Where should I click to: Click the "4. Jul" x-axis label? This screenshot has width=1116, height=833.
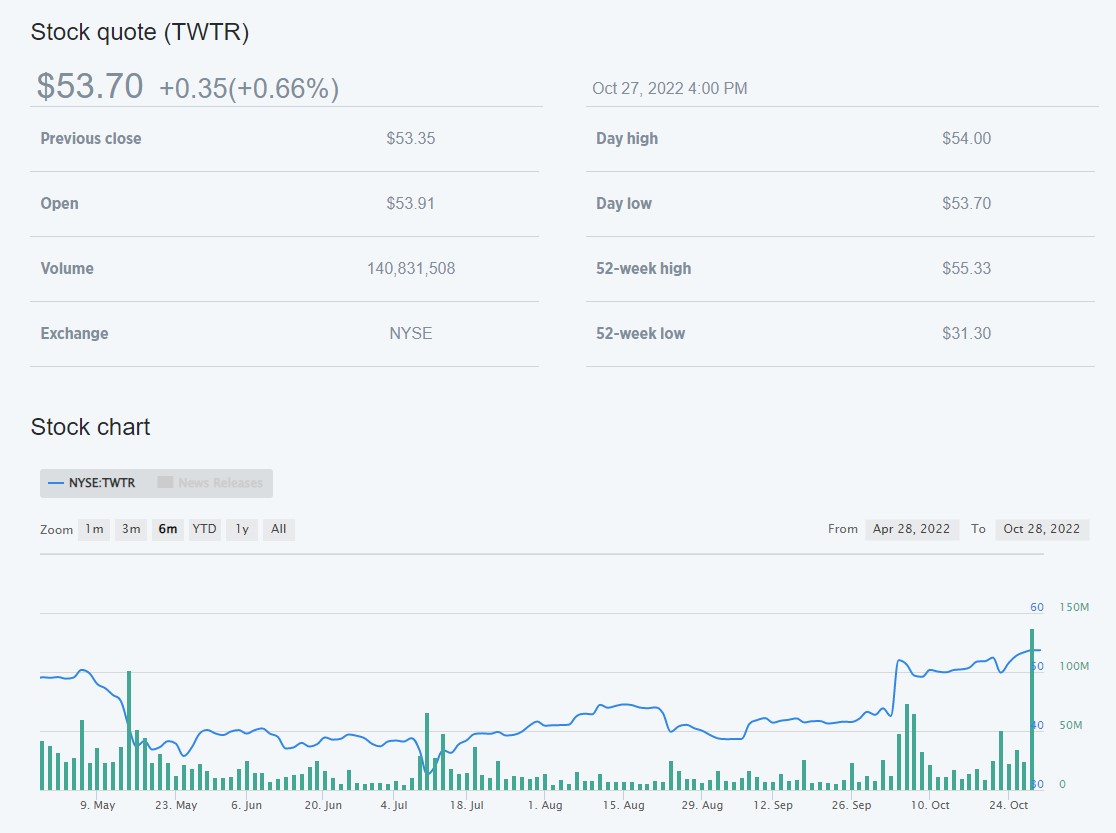coord(394,805)
